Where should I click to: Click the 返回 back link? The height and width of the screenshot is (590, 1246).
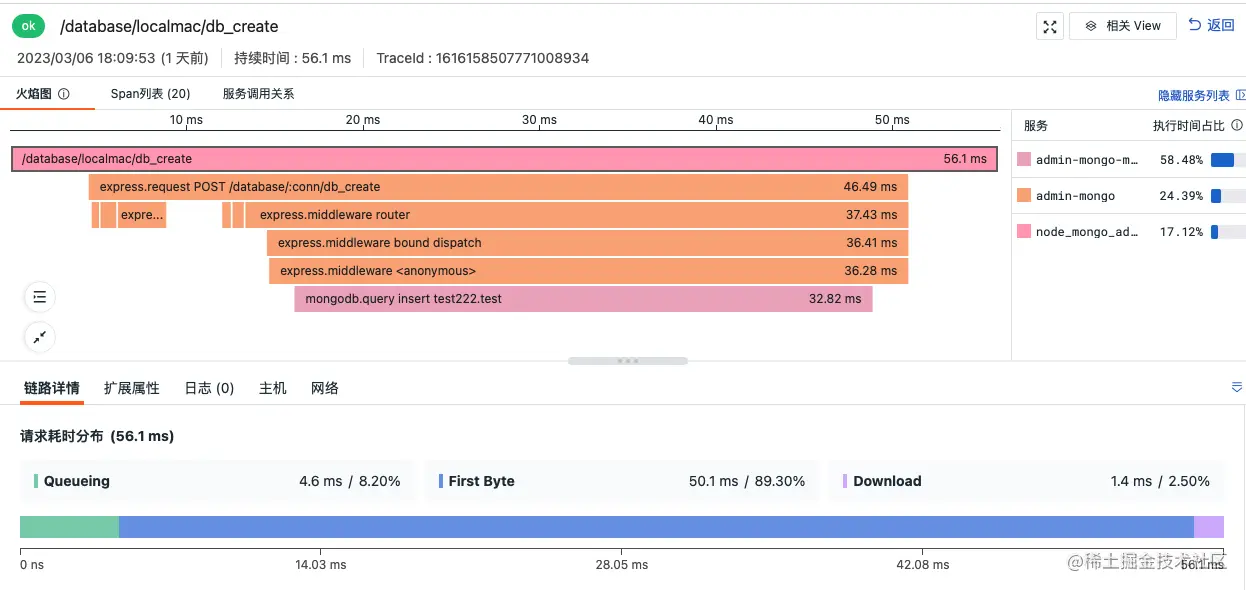[1211, 26]
